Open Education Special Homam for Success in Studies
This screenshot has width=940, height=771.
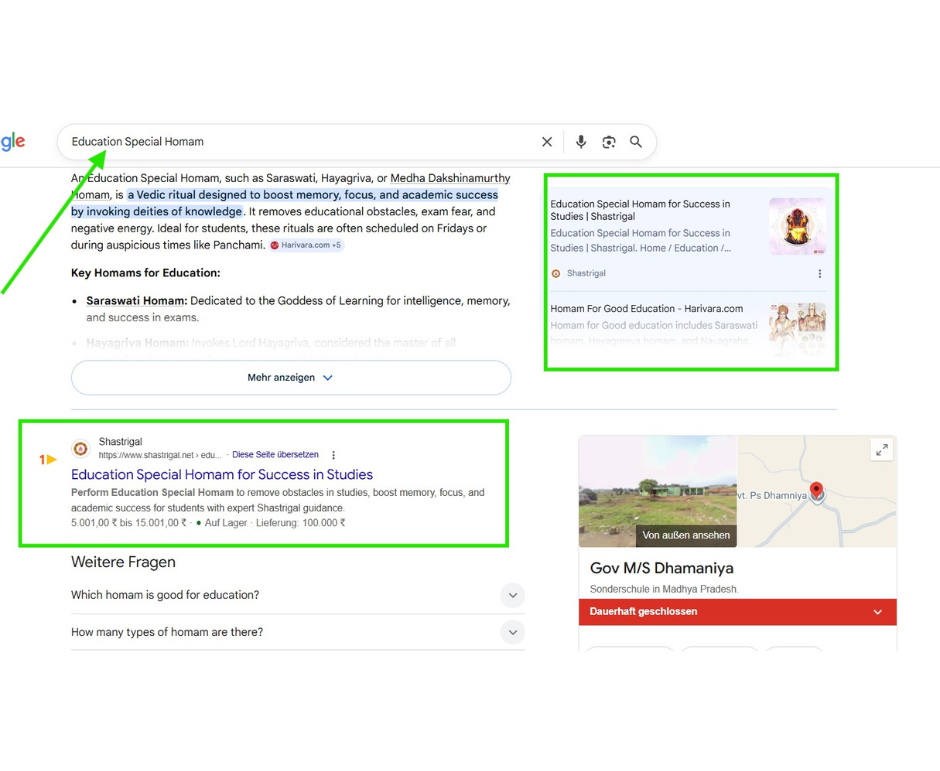[x=222, y=474]
